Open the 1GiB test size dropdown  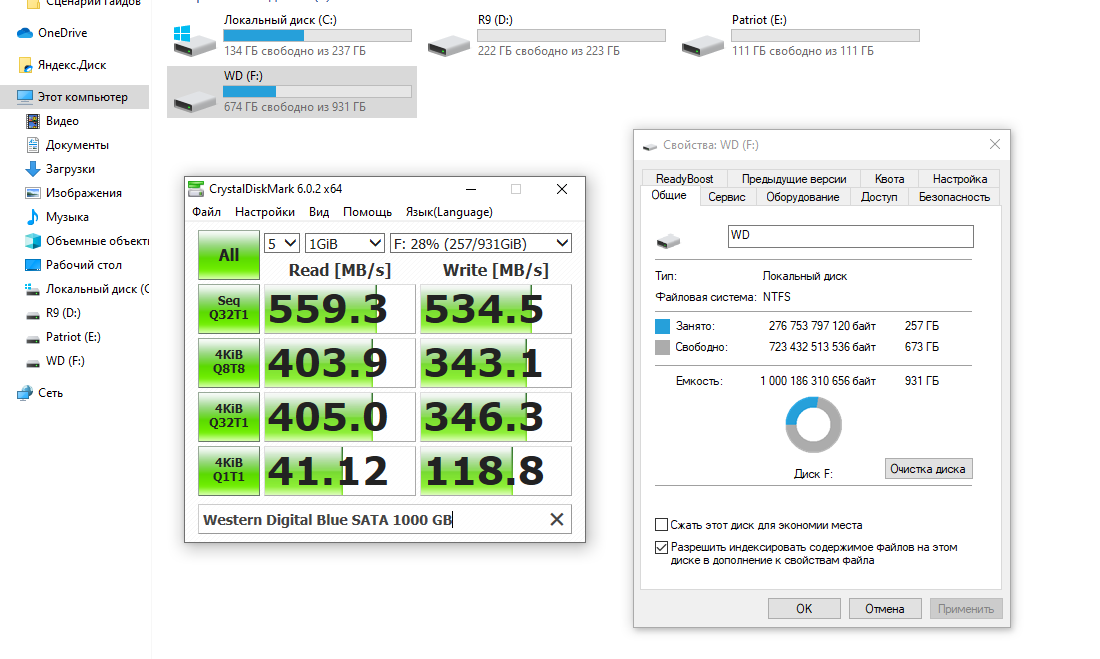pyautogui.click(x=345, y=244)
